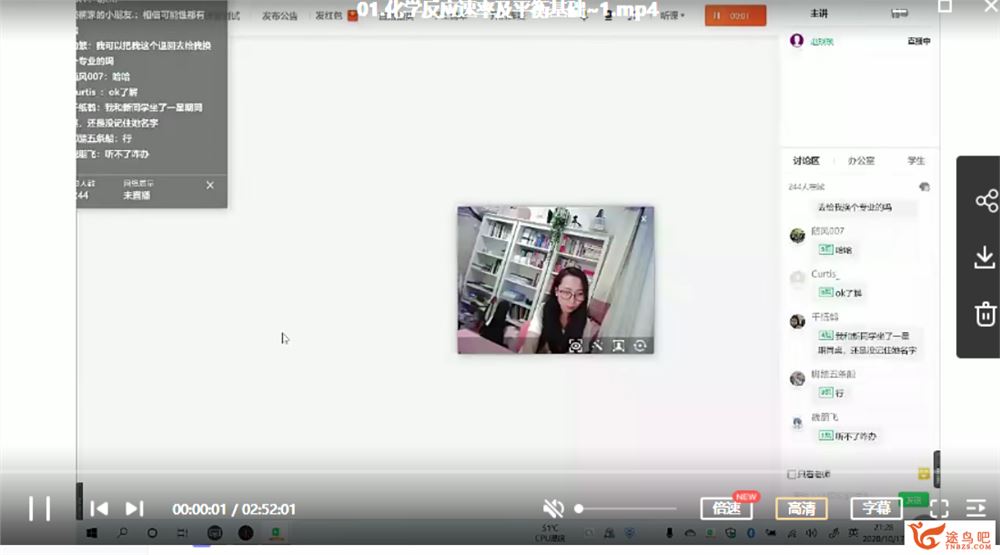Click the lecturer avatar in the 主讲 list
Screen dimensions: 1000x555
pyautogui.click(x=797, y=41)
